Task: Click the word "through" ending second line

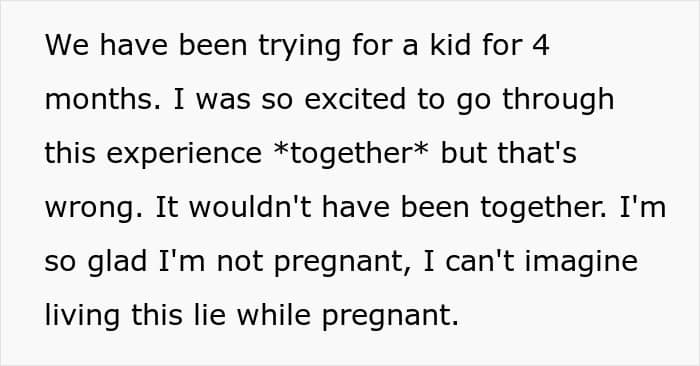Action: 558,100
